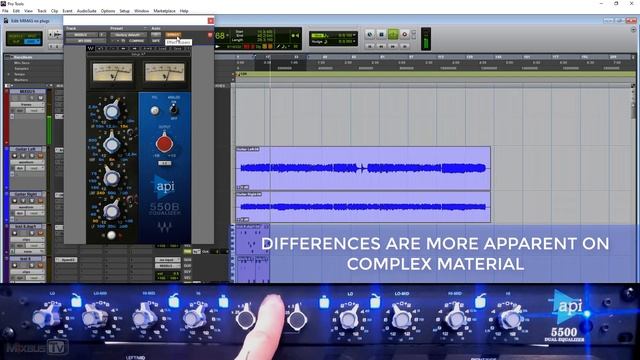Select the Guitar Left track name
The width and height of the screenshot is (640, 360).
(x=26, y=149)
